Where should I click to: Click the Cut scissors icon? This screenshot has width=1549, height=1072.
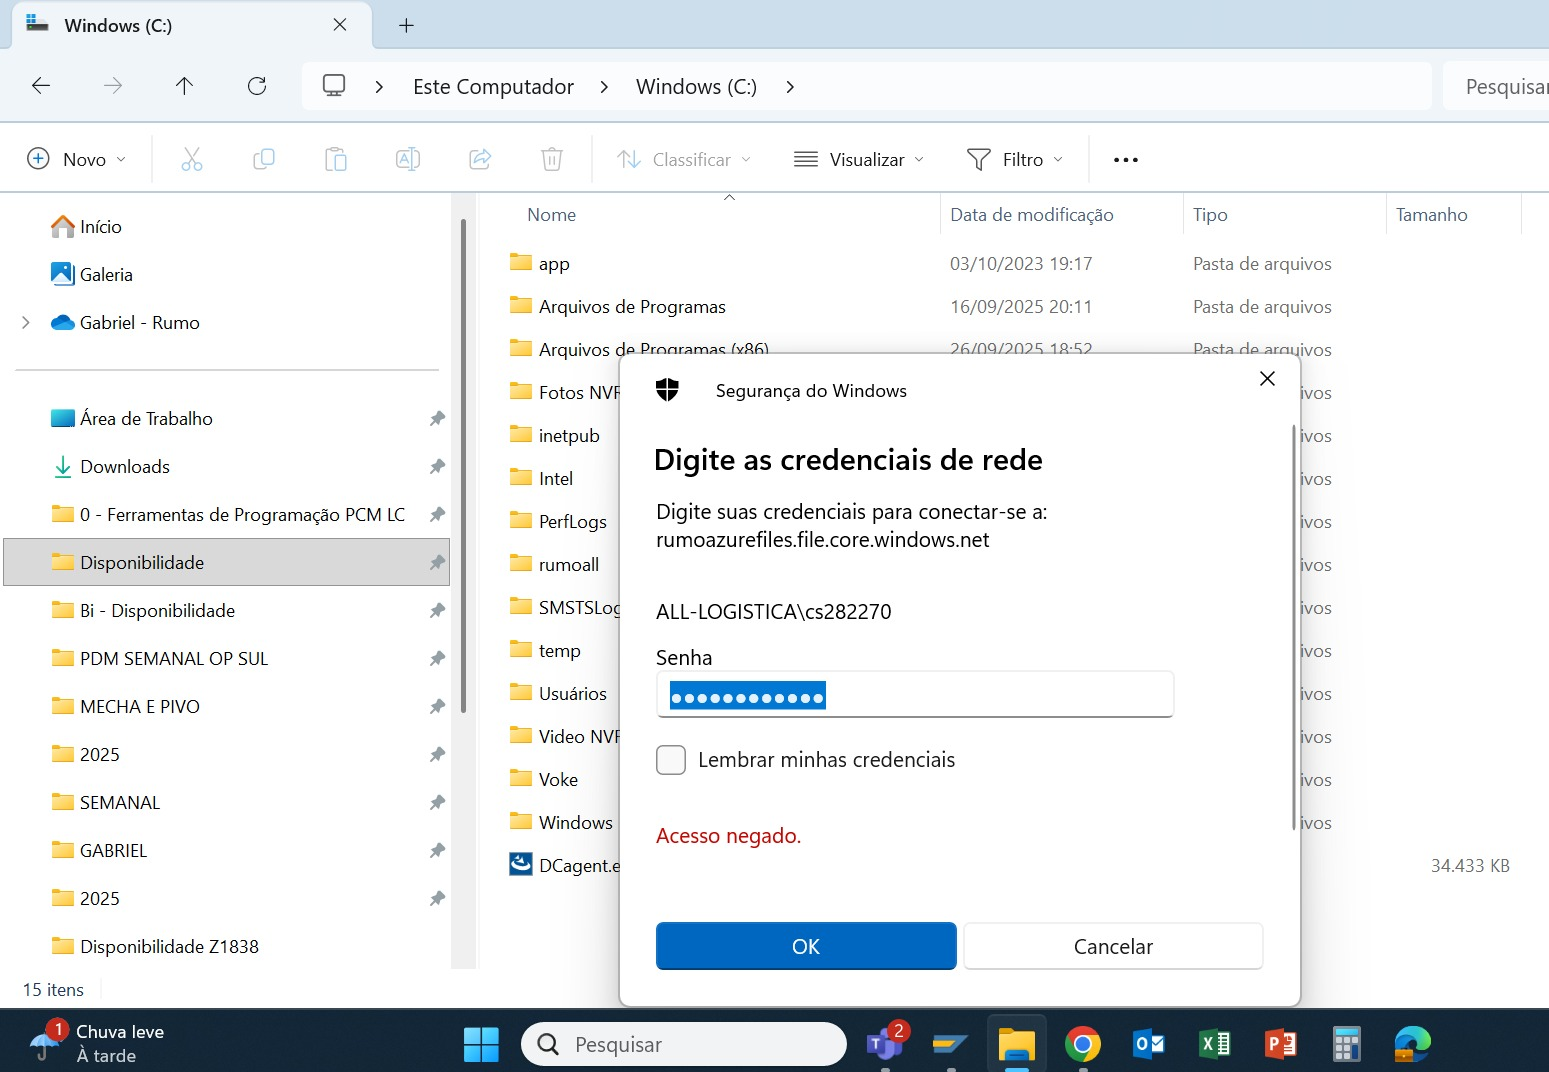tap(192, 159)
